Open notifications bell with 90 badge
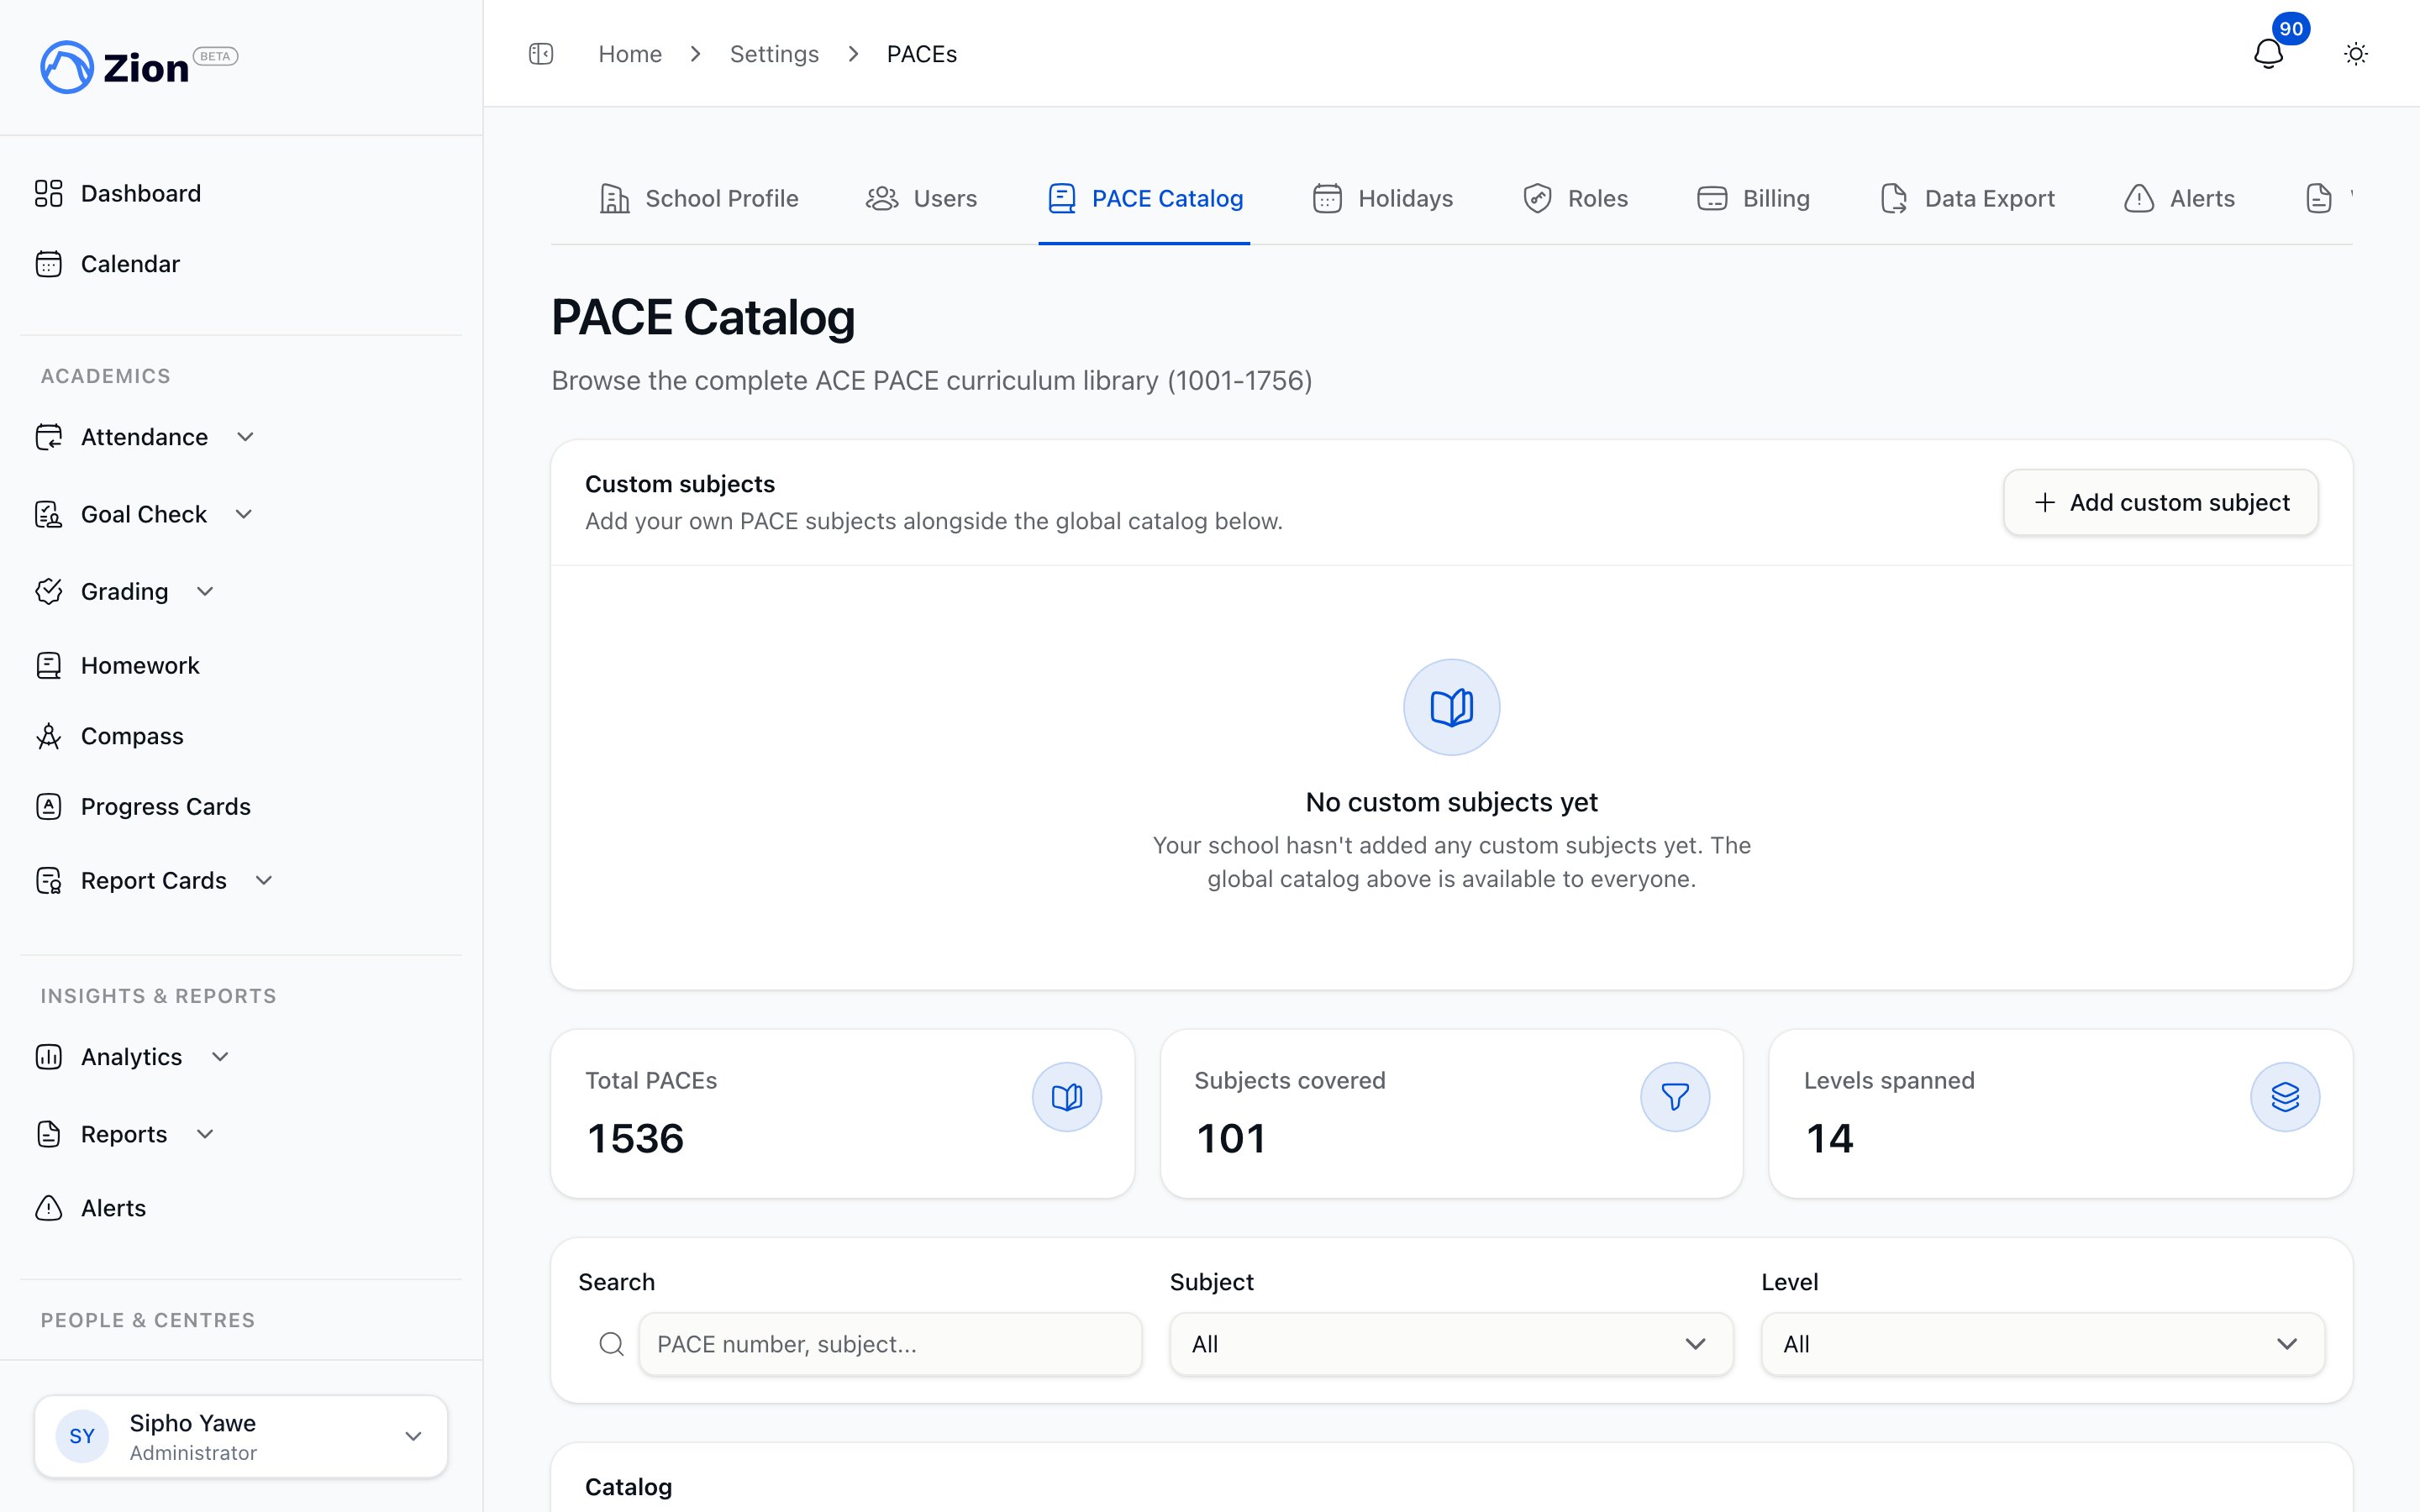Viewport: 2420px width, 1512px height. [2268, 53]
